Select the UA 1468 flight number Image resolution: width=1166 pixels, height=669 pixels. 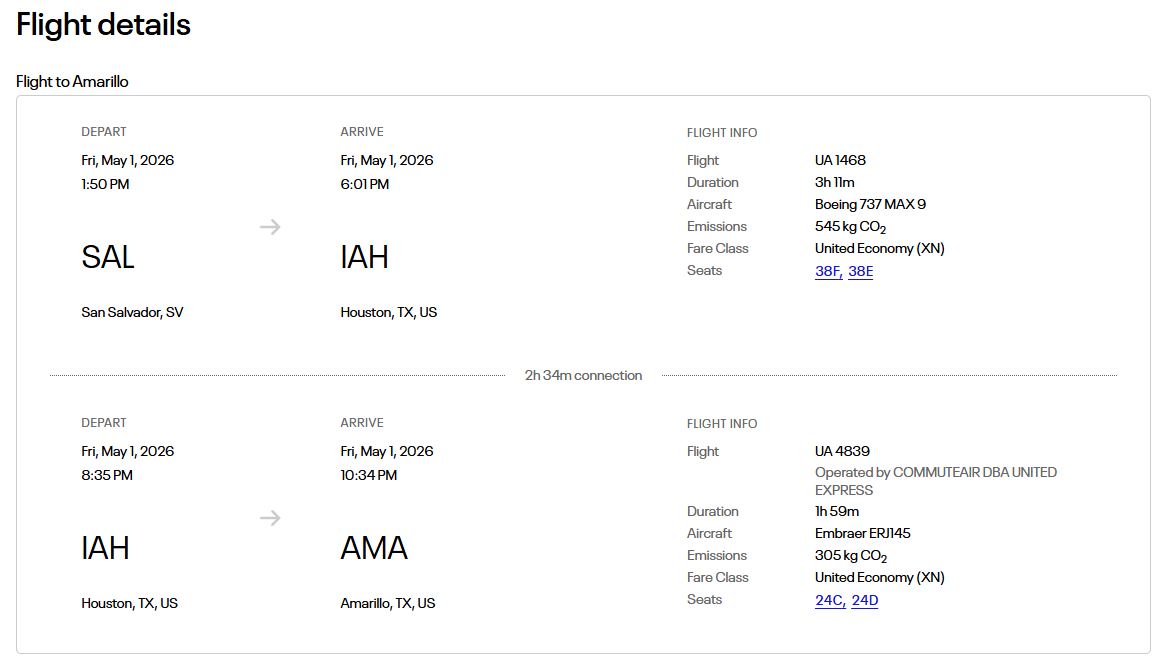tap(841, 160)
